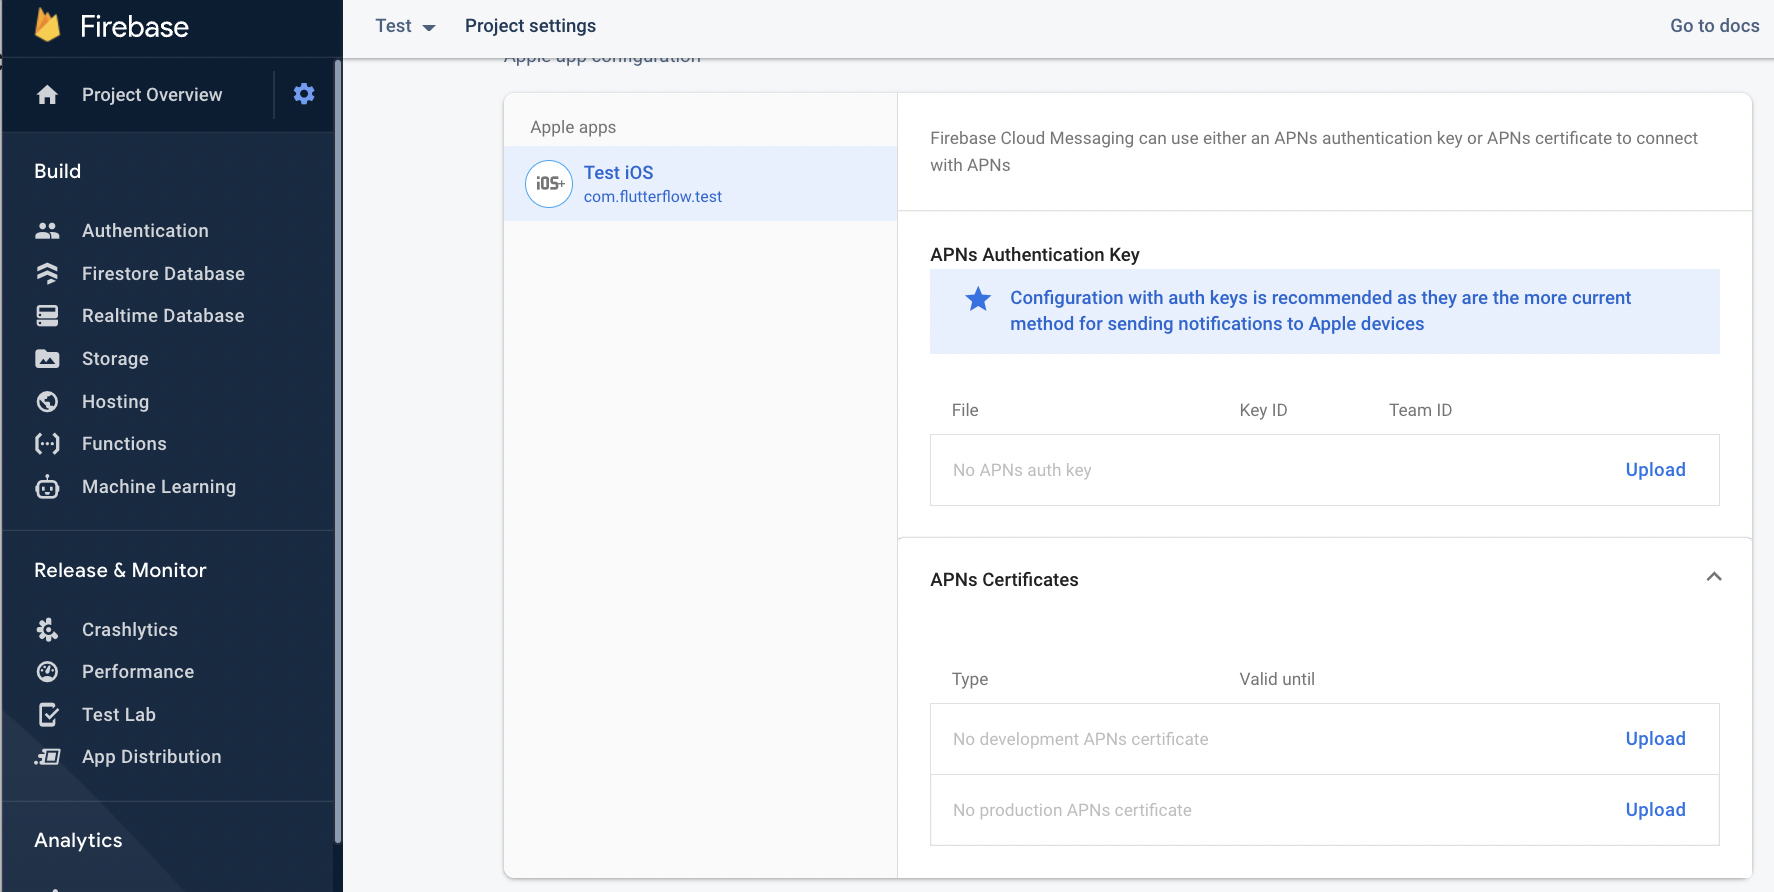Open the Functions section

pyautogui.click(x=124, y=444)
